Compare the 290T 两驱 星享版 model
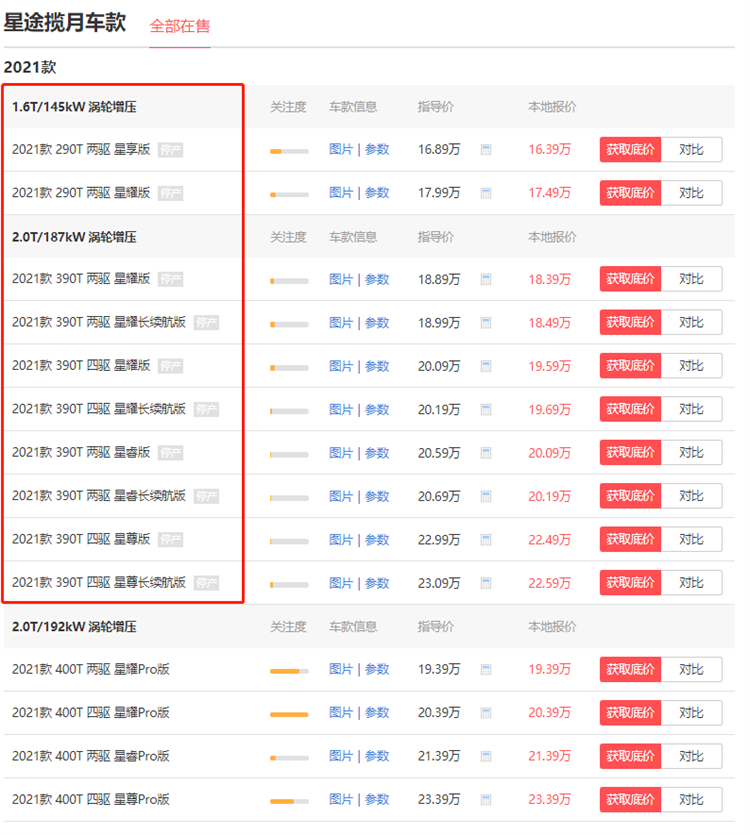Screen dimensions: 750x835 pyautogui.click(x=691, y=150)
